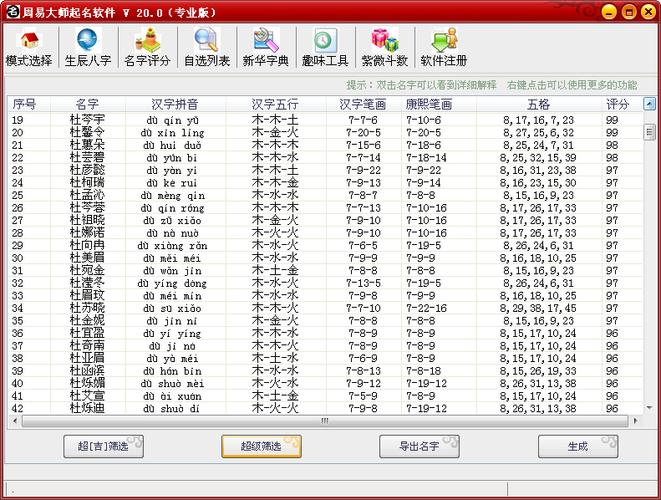The height and width of the screenshot is (500, 661).
Task: Click the horizontal scrollbar thumb
Action: pos(325,421)
